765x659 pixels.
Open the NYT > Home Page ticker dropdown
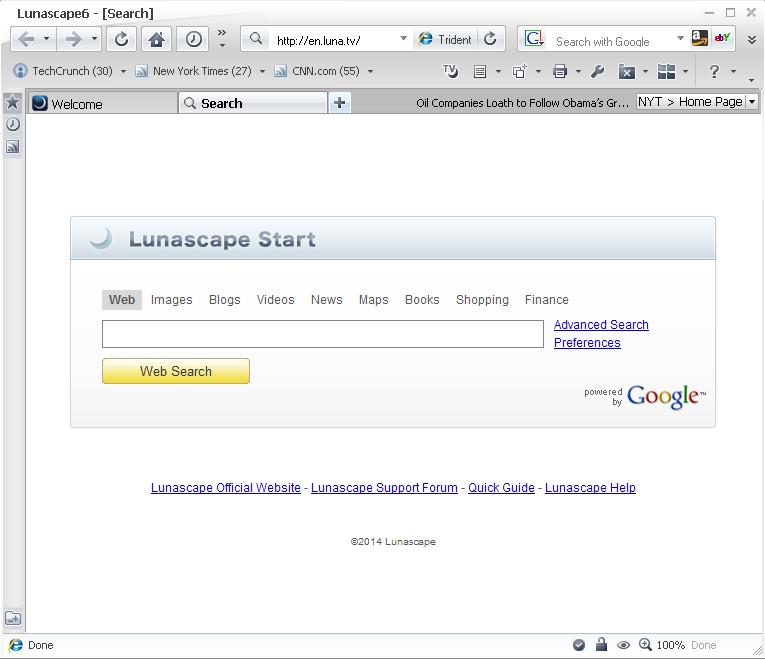[x=752, y=101]
